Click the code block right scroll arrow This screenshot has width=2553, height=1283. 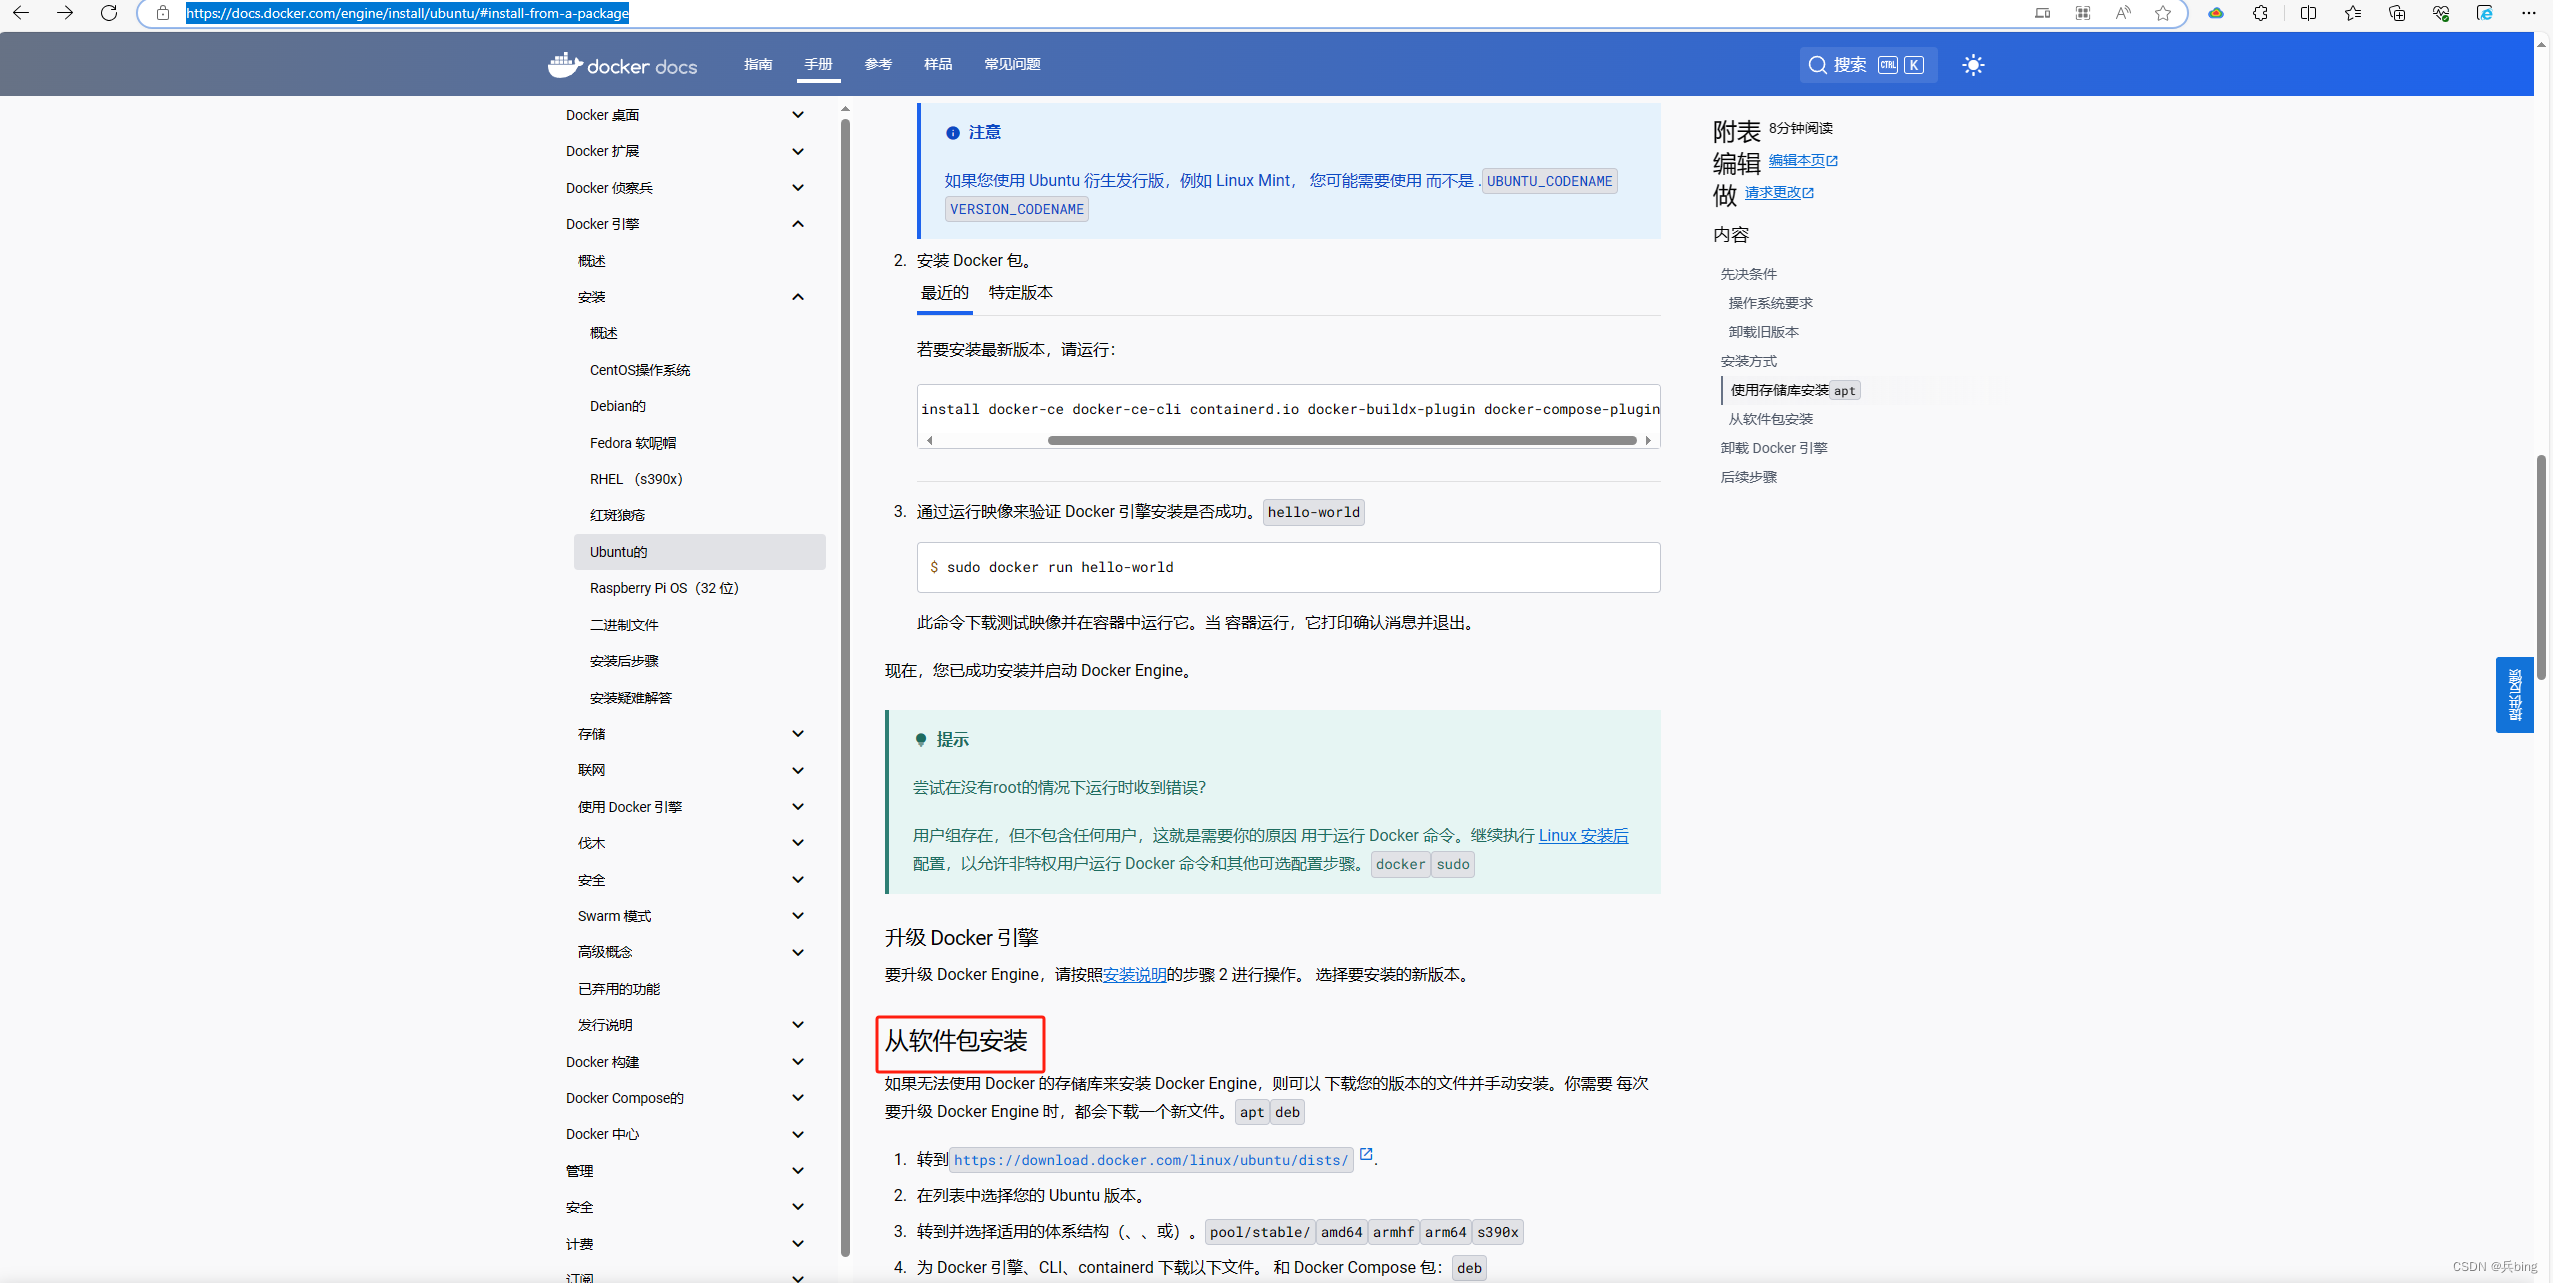point(1648,440)
